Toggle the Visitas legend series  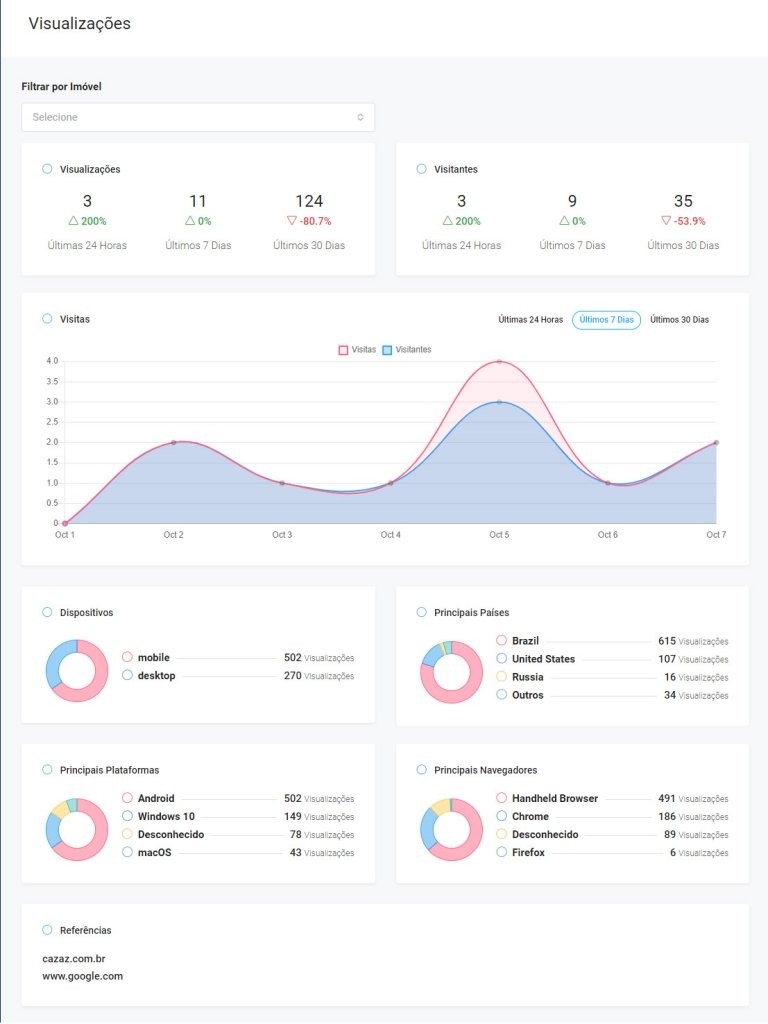[358, 350]
